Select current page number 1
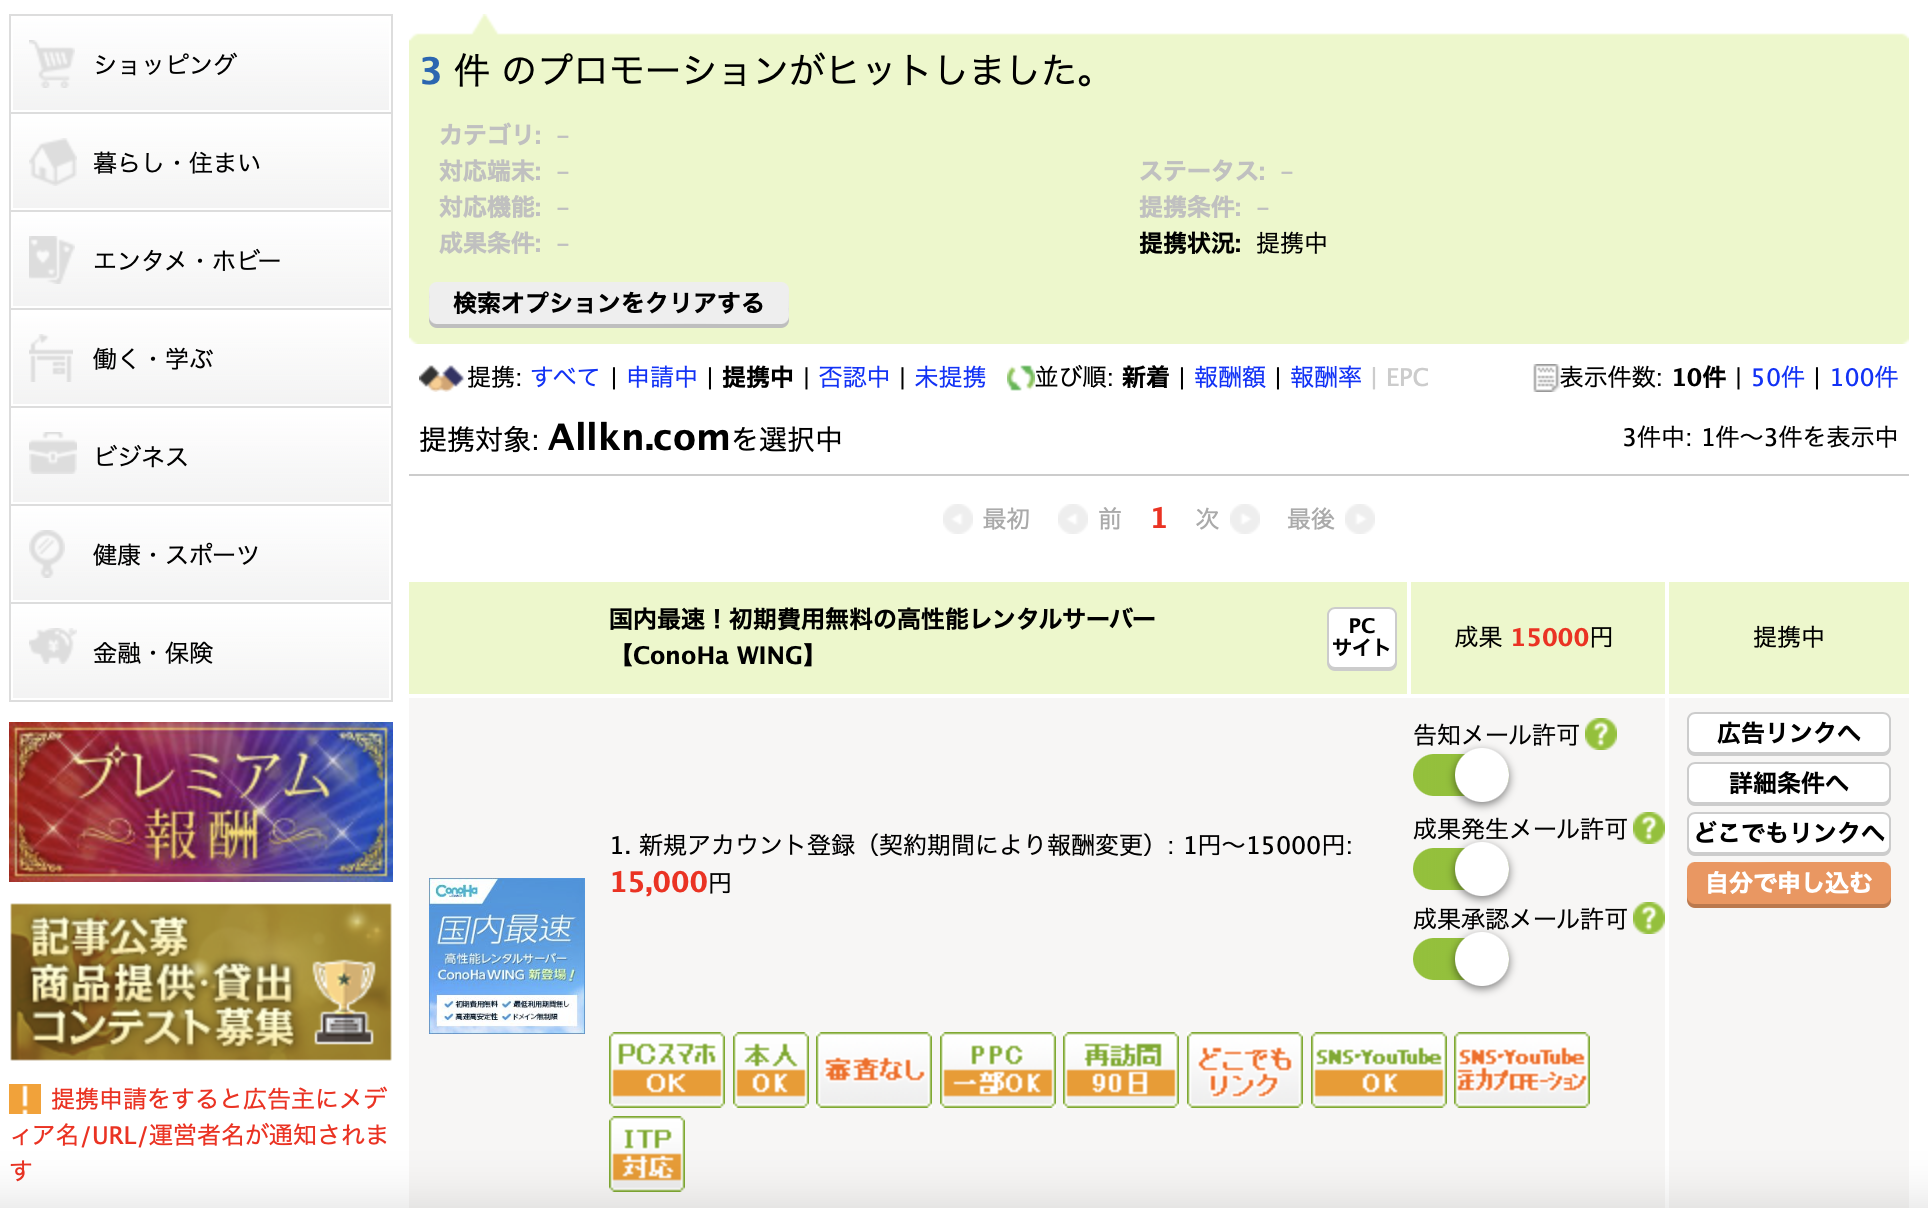This screenshot has height=1208, width=1928. pos(1159,518)
